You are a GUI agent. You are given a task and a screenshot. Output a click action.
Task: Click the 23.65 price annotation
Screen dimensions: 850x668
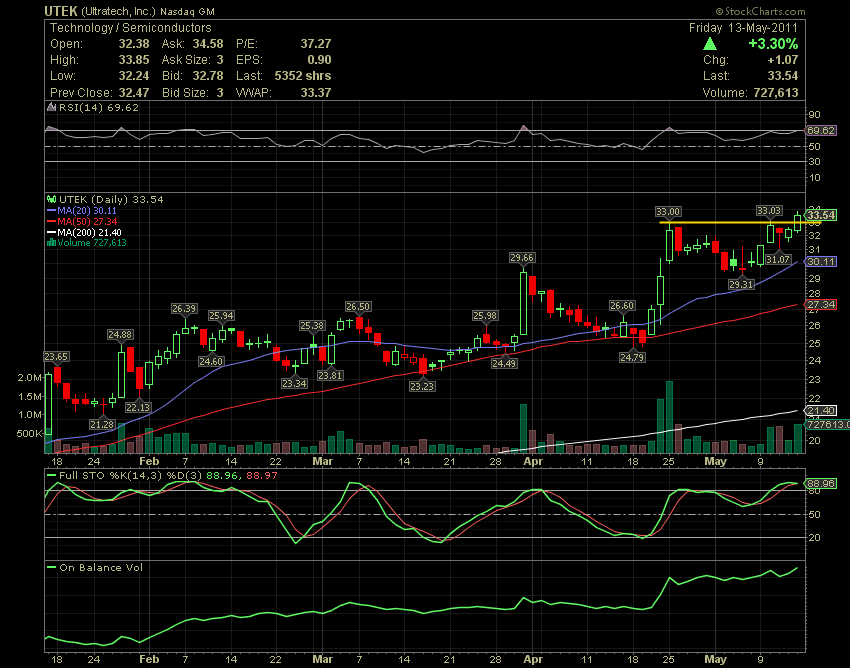[x=56, y=357]
